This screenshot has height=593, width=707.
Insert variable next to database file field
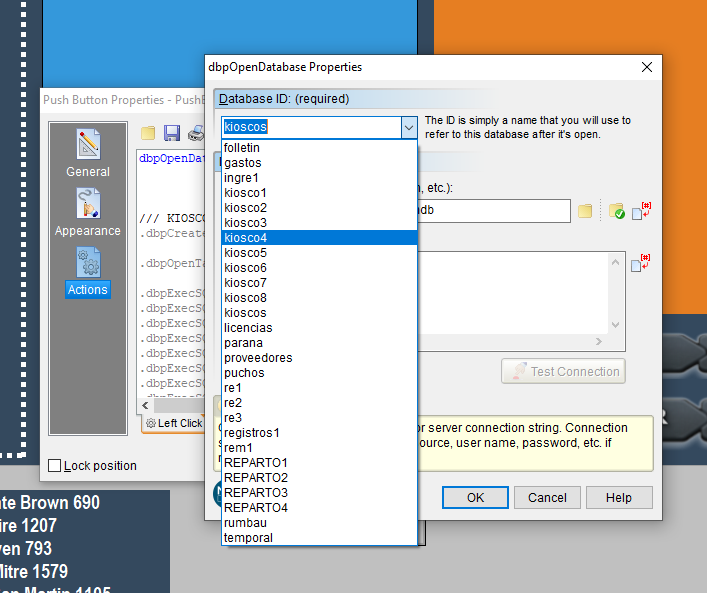point(642,210)
